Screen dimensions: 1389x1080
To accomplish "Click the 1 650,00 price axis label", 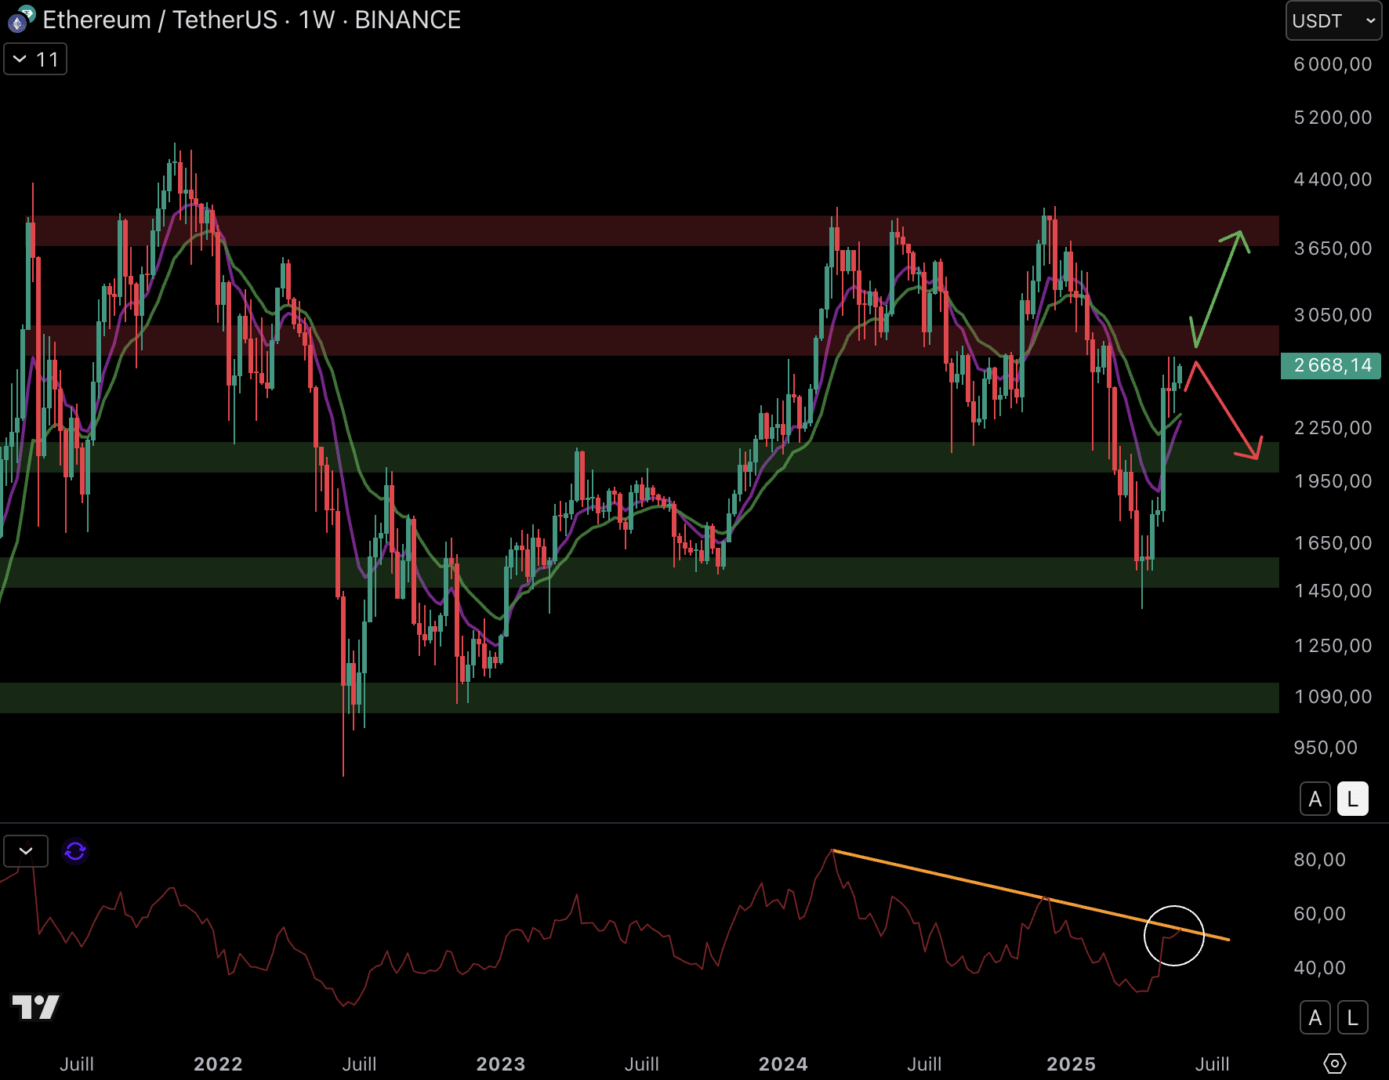I will [1333, 543].
